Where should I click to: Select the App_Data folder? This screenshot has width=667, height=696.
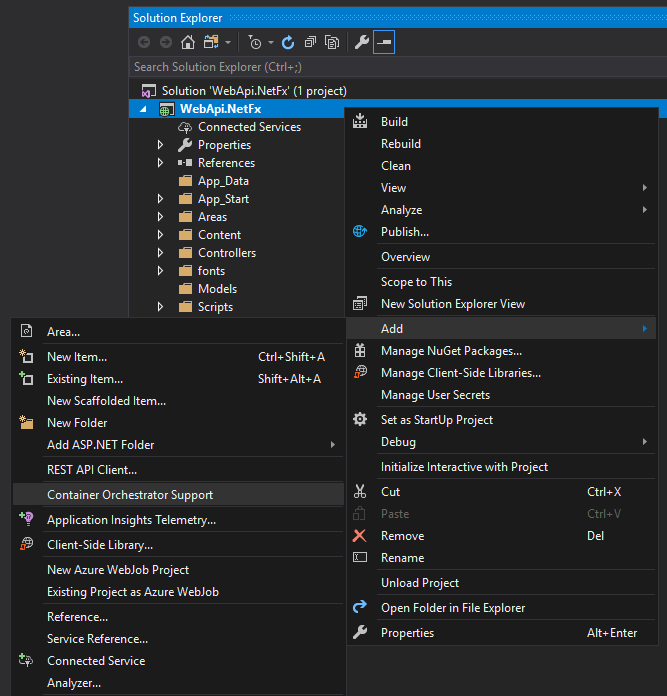click(223, 181)
